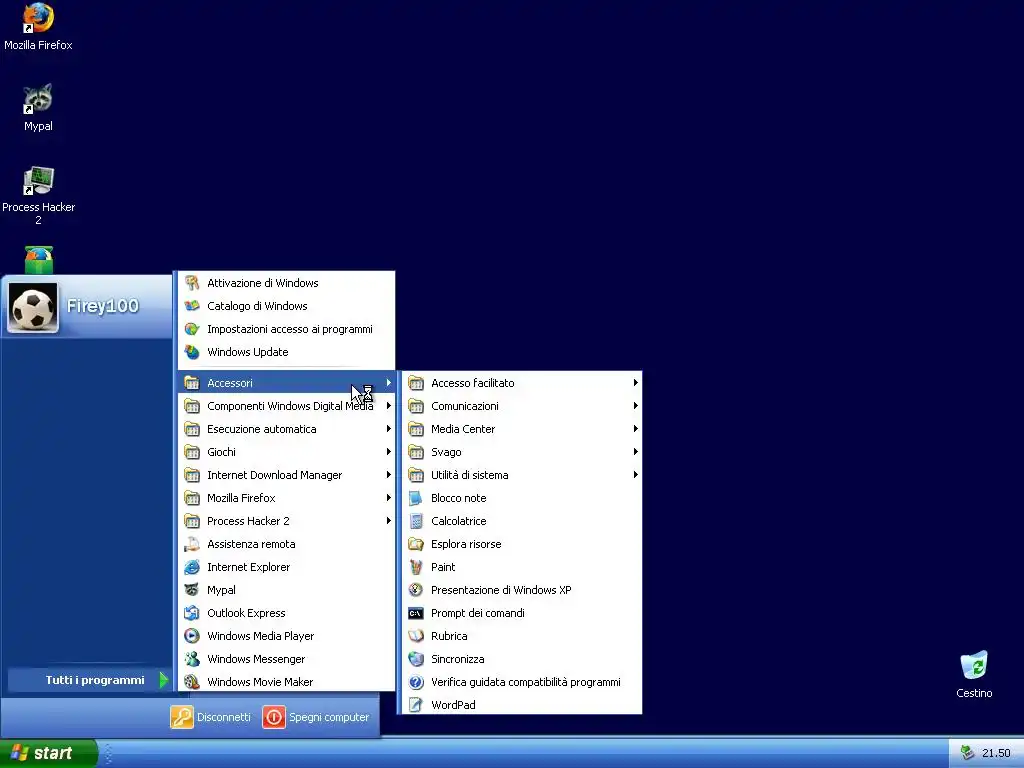Expand the Accesso facilitato submenu arrow
1024x768 pixels.
[x=635, y=383]
